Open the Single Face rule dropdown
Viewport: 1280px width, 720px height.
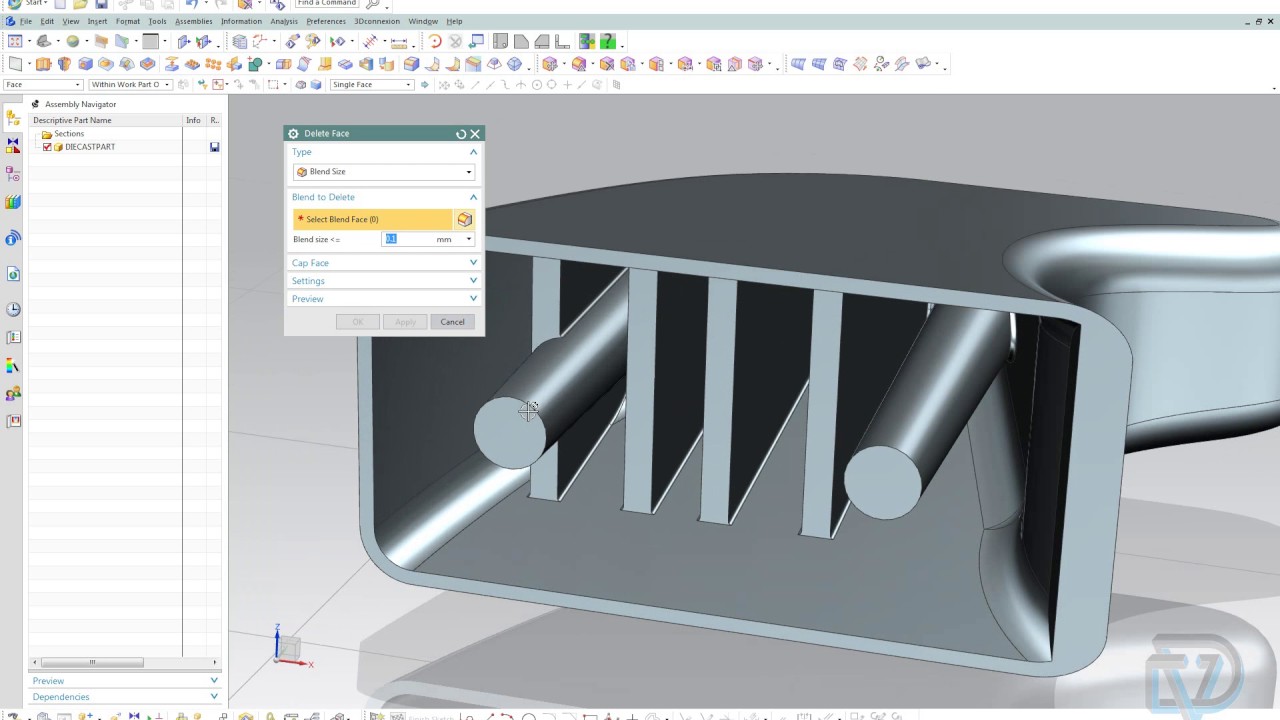pos(372,85)
